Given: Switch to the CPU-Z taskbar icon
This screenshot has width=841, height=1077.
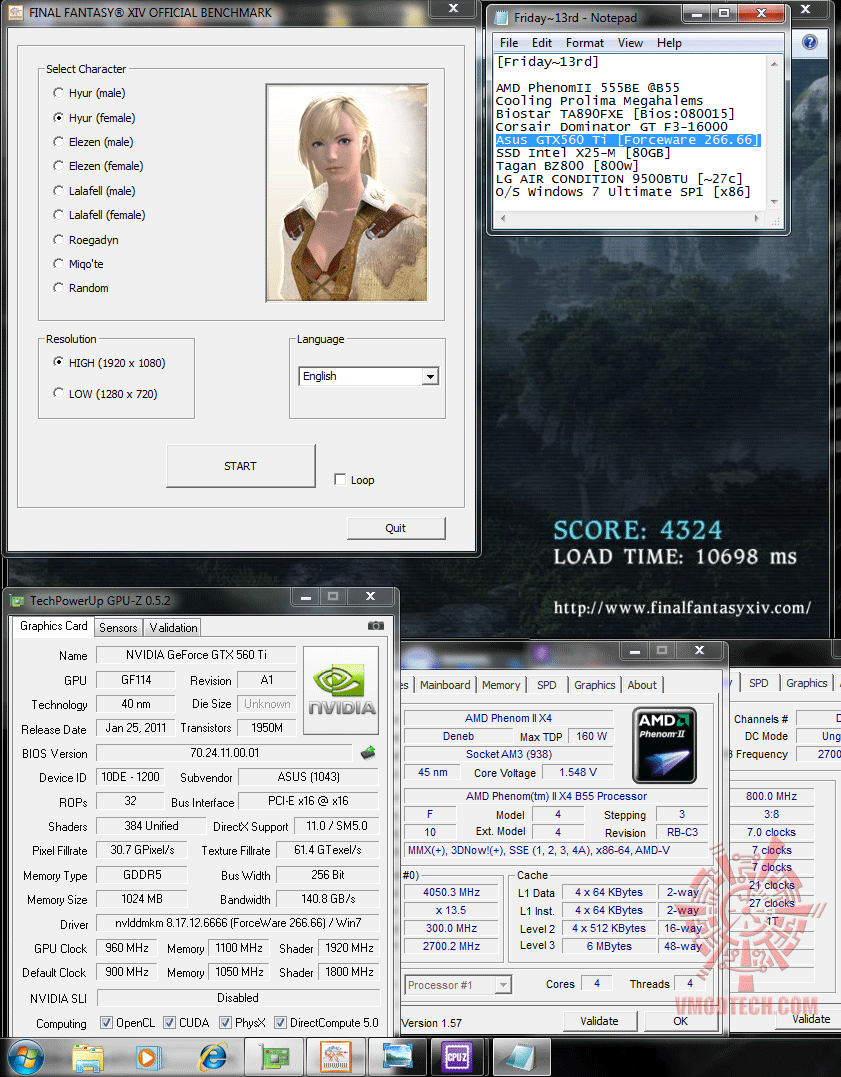Looking at the screenshot, I should tap(458, 1058).
